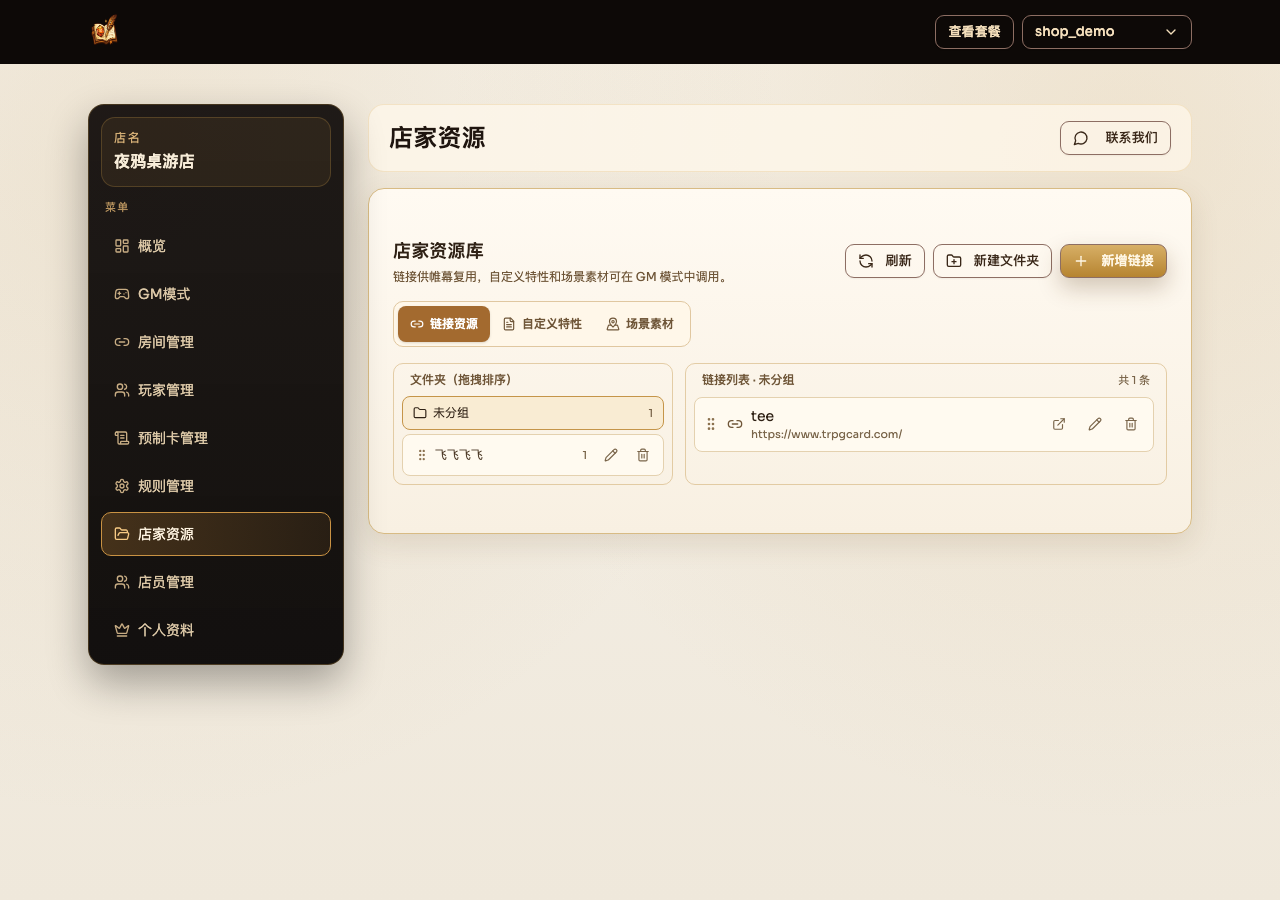This screenshot has width=1280, height=900.
Task: Go to 玩家管理 menu item
Action: point(216,390)
